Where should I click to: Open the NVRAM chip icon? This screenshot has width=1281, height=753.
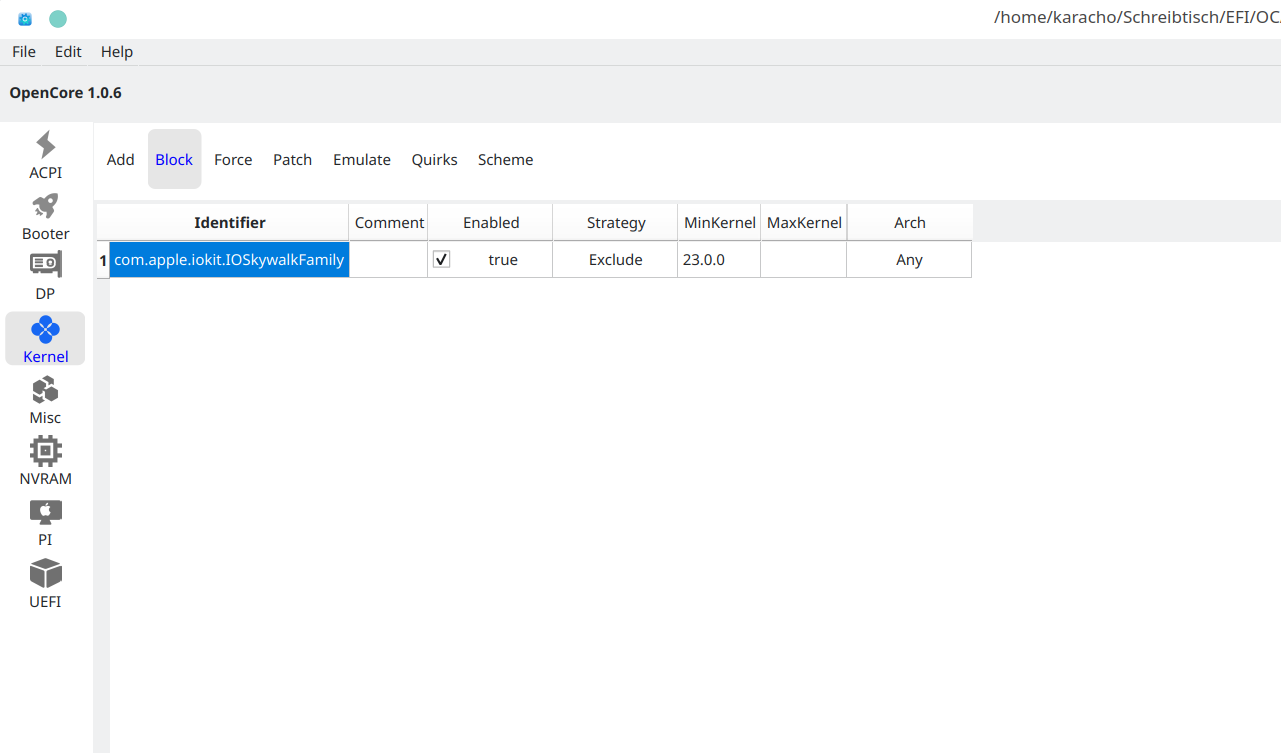click(45, 451)
